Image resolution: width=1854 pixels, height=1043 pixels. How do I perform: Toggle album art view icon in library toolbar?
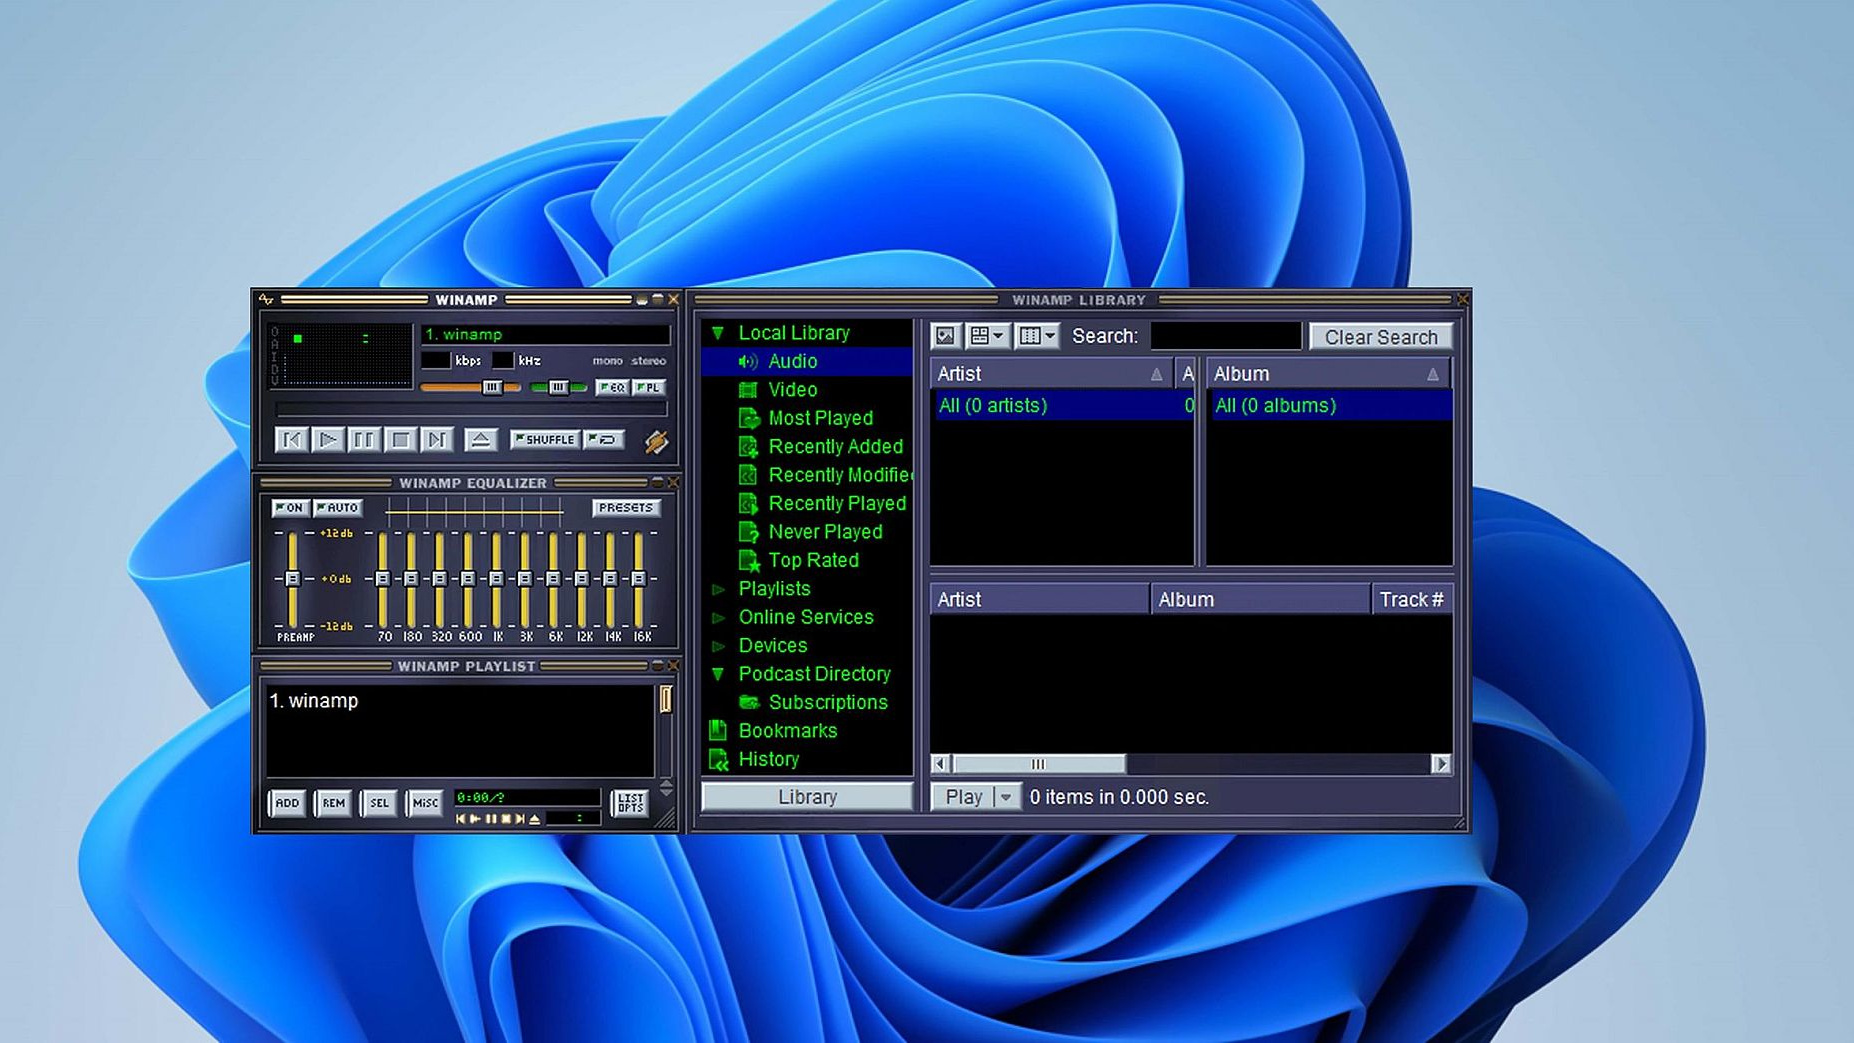(946, 336)
